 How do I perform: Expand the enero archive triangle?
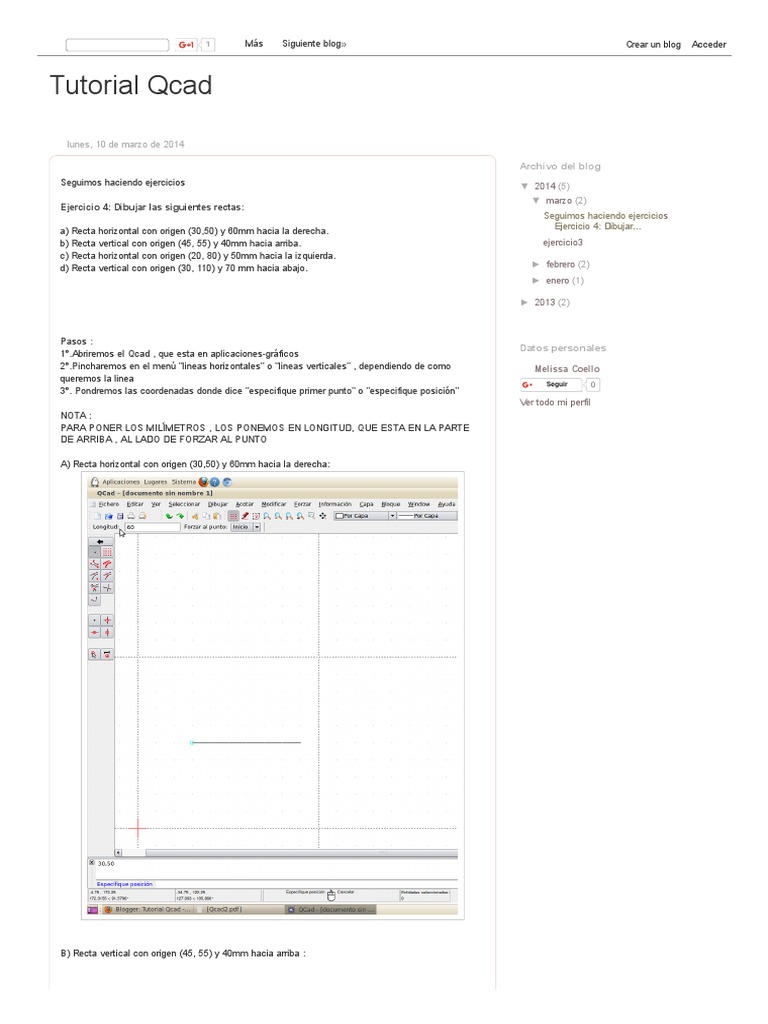click(x=536, y=281)
